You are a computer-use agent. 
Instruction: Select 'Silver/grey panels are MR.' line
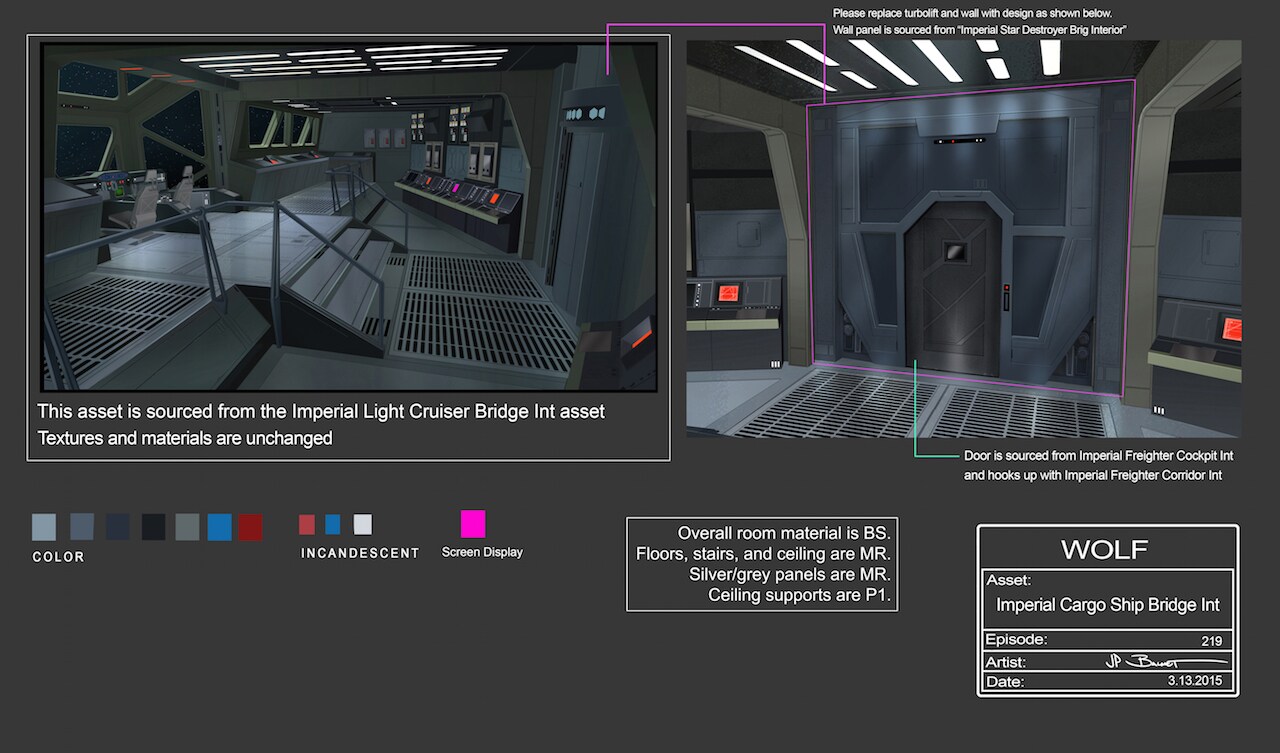tap(789, 575)
